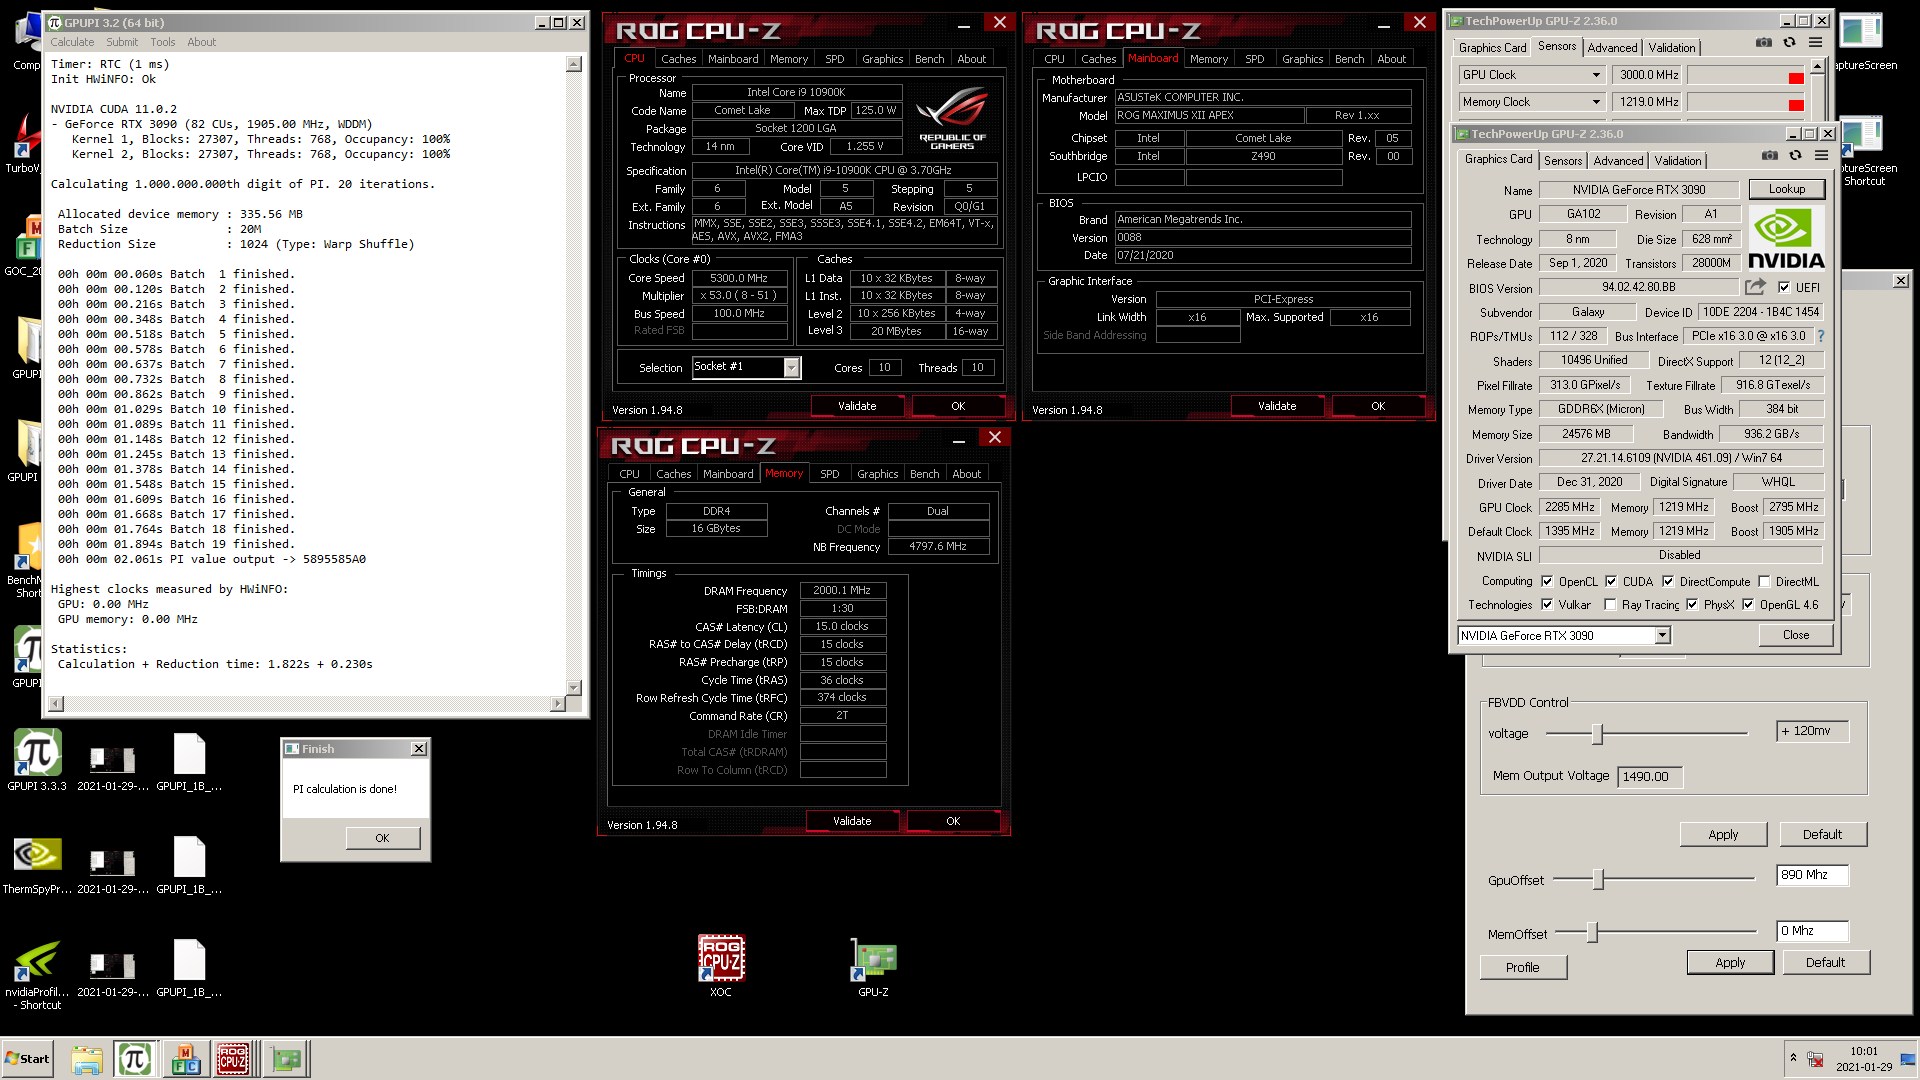Click NVIDIA logo in GPU-Z
Image resolution: width=1920 pixels, height=1080 pixels.
(x=1786, y=238)
